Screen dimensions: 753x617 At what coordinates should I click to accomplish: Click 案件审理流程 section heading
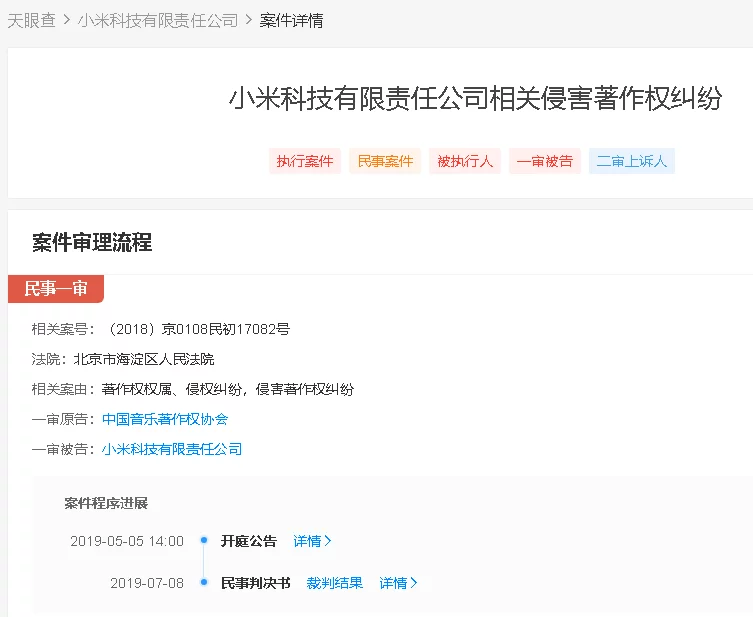point(92,242)
